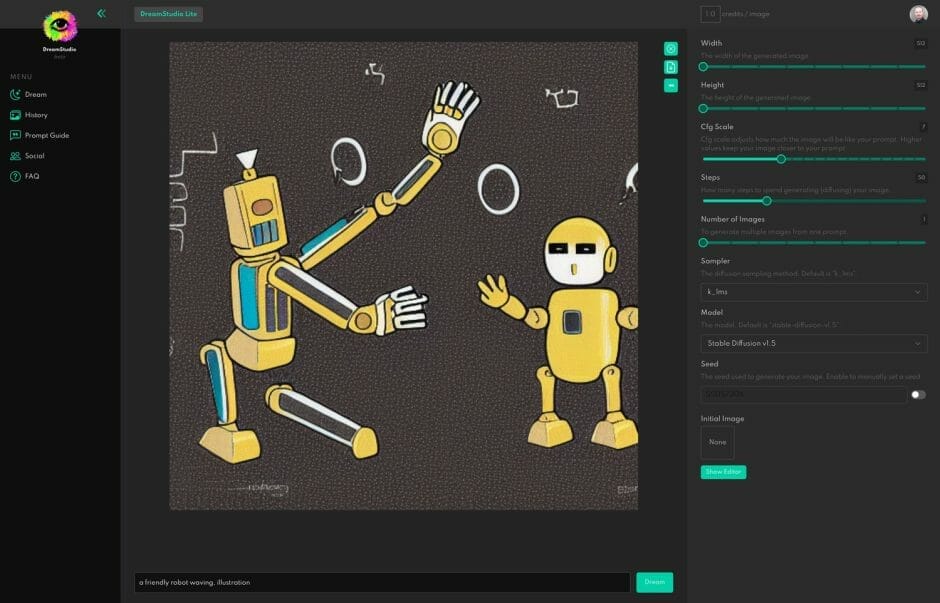This screenshot has height=603, width=940.
Task: Click the Social people icon
Action: (x=15, y=156)
